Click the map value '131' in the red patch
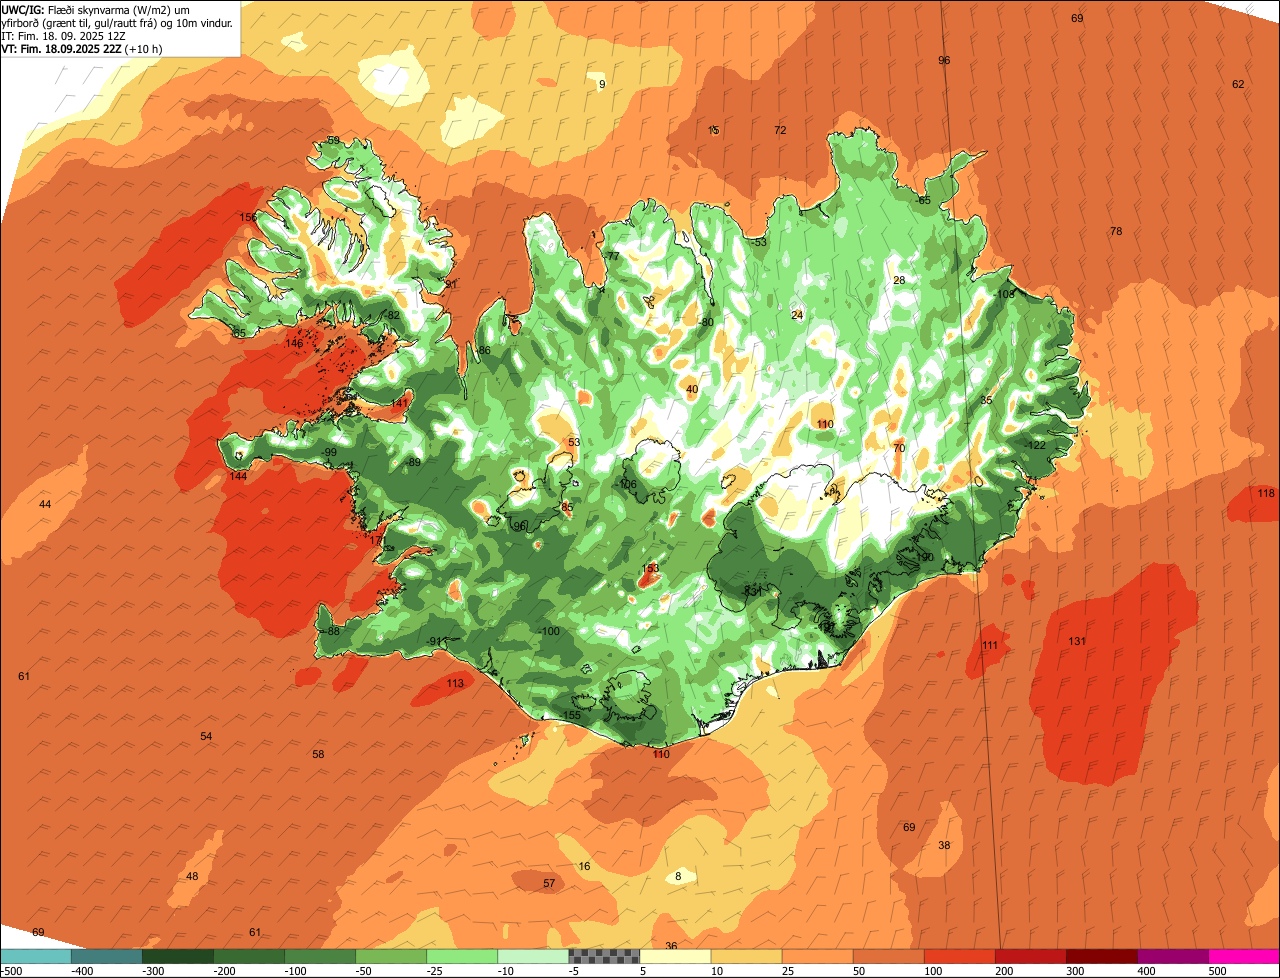Screen dimensions: 1280x978 click(x=1077, y=641)
